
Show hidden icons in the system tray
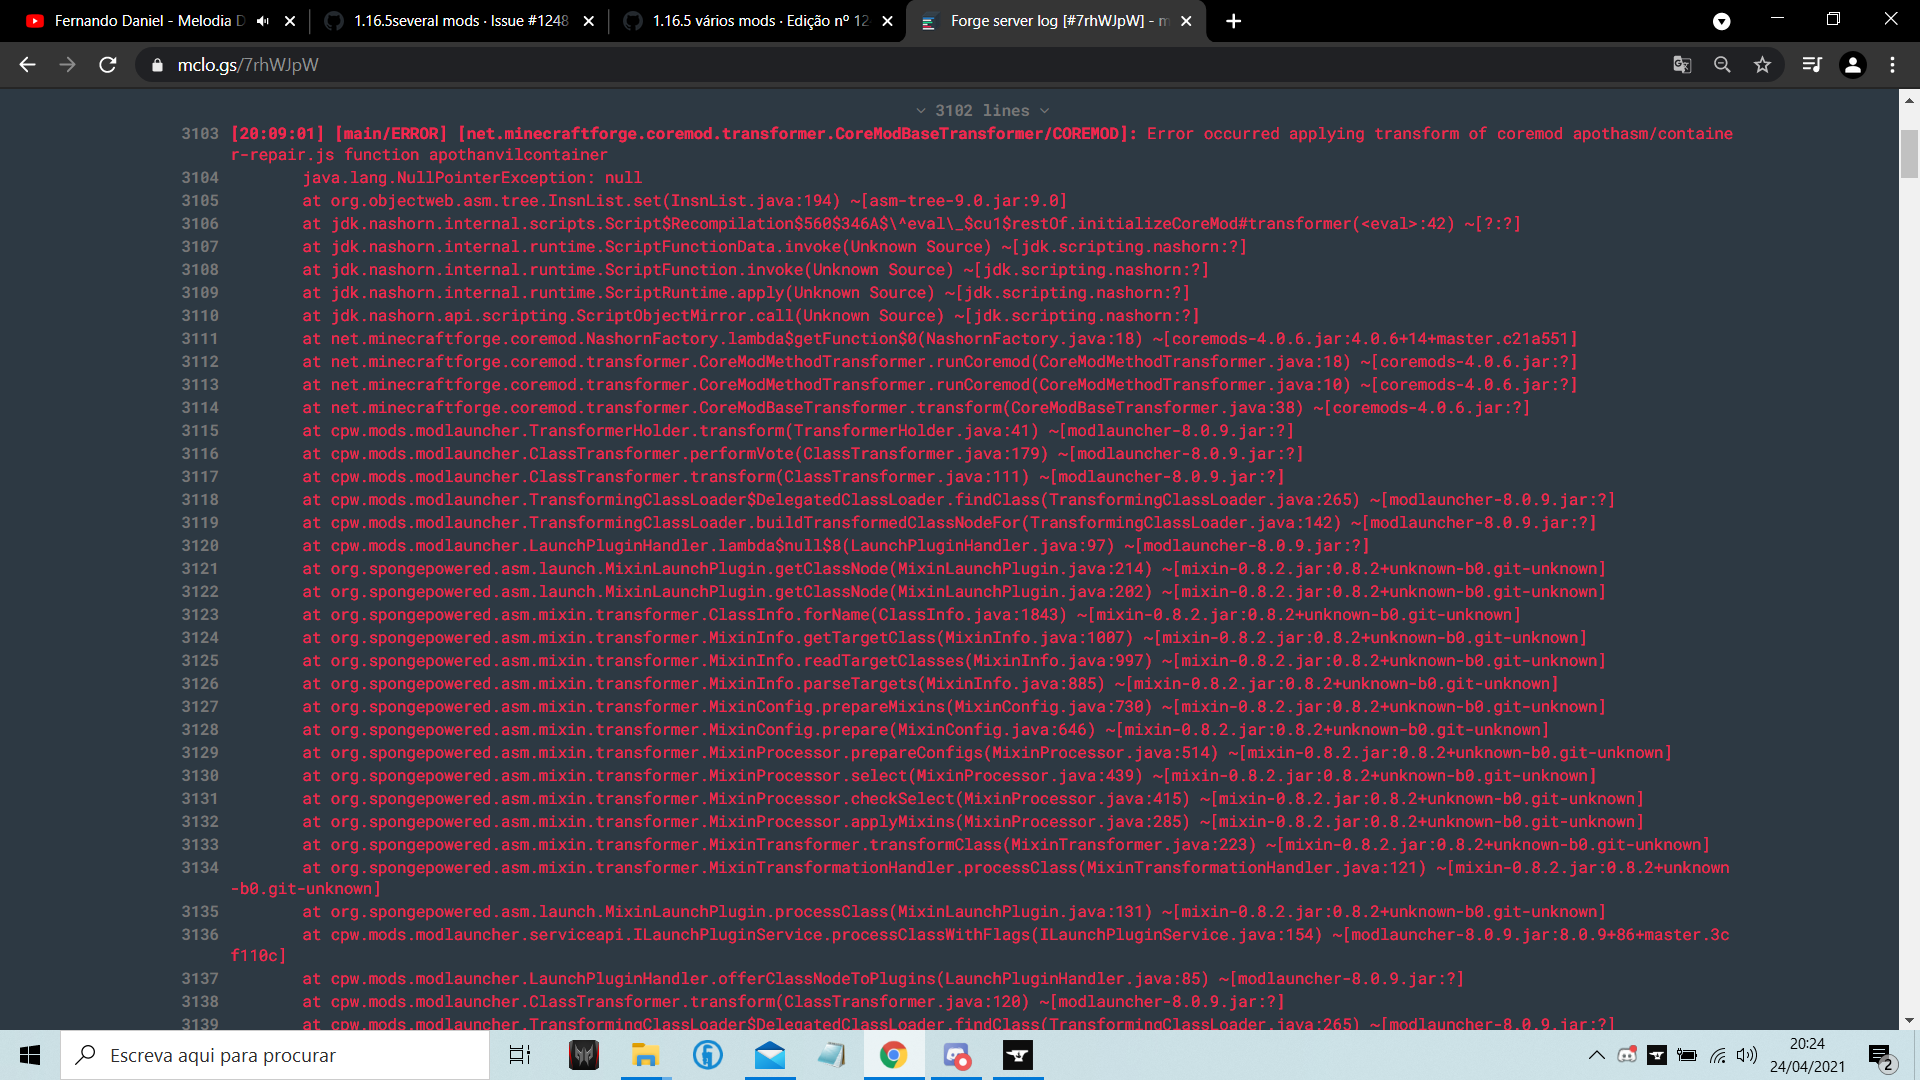click(1597, 1055)
